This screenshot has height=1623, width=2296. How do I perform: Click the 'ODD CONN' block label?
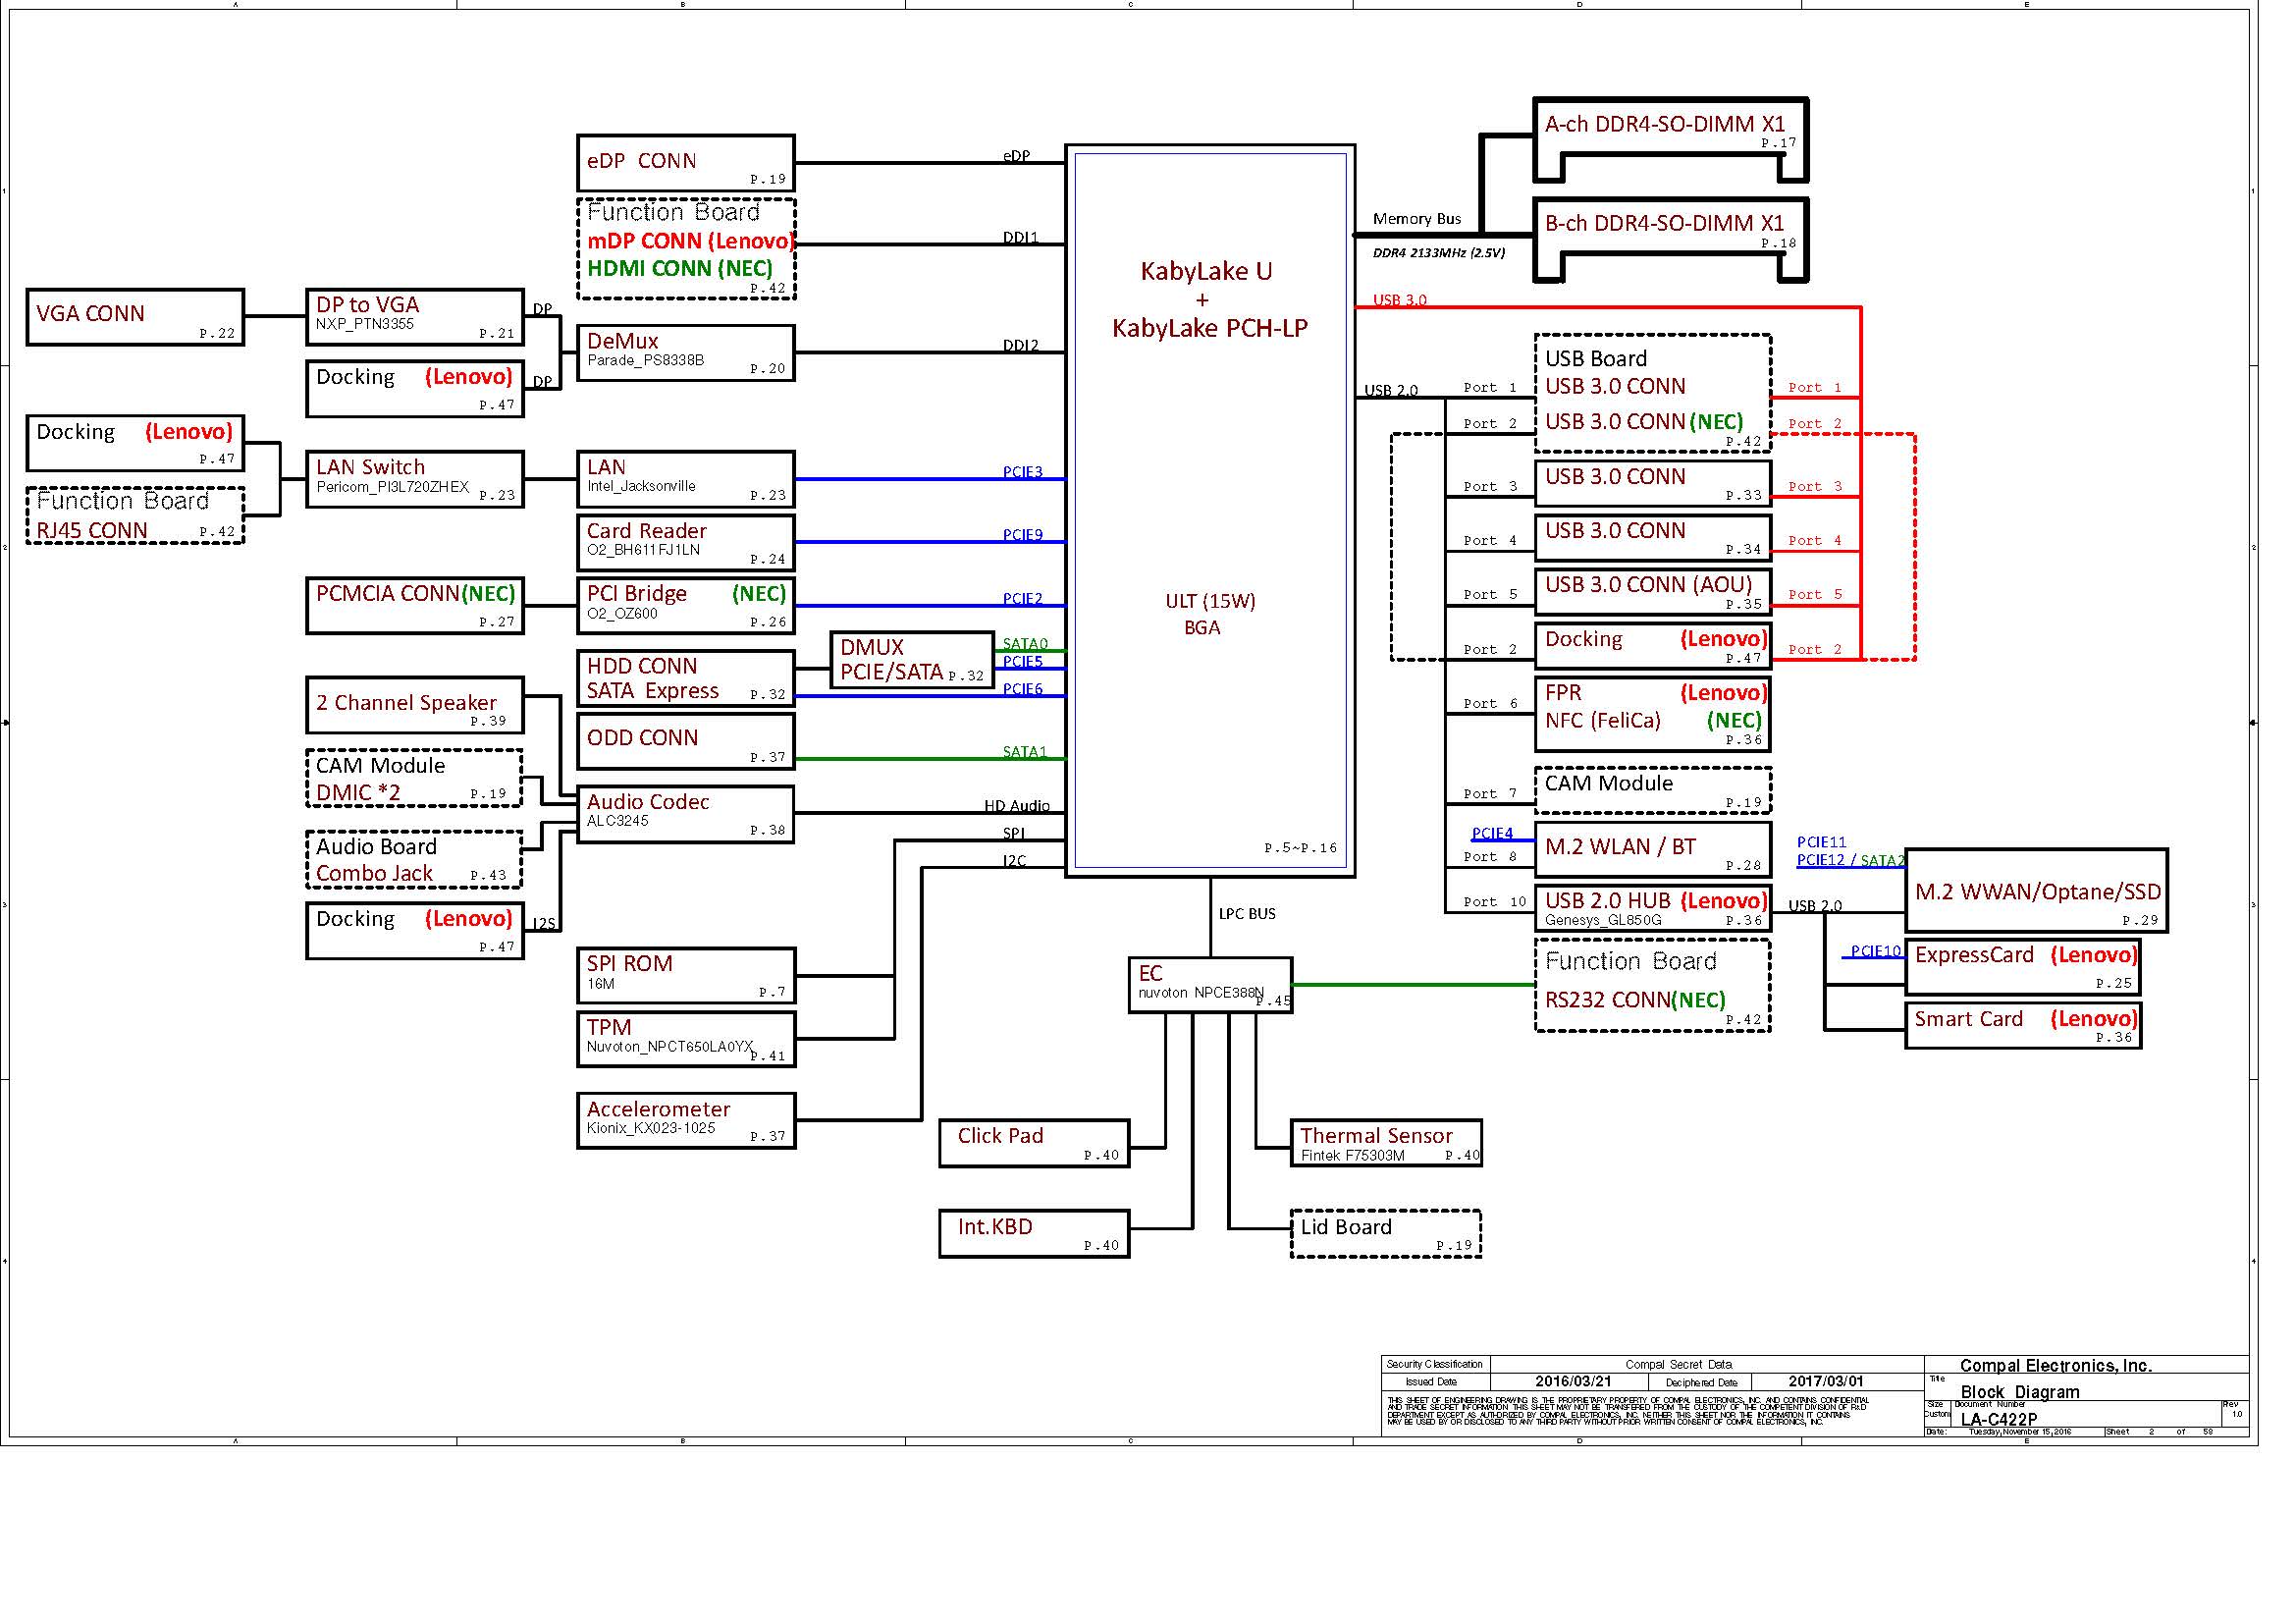point(642,738)
